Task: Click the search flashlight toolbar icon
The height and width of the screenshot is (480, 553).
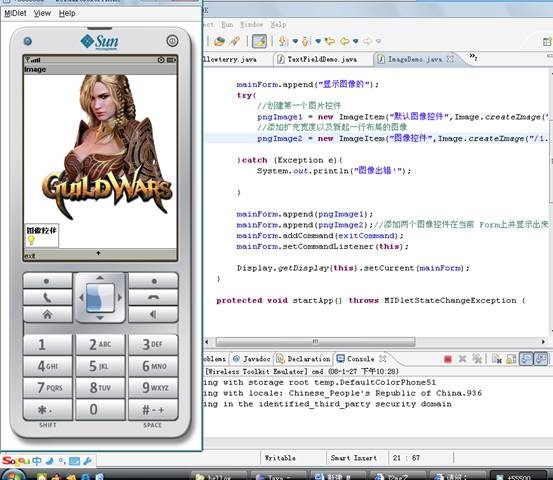Action: tap(235, 41)
